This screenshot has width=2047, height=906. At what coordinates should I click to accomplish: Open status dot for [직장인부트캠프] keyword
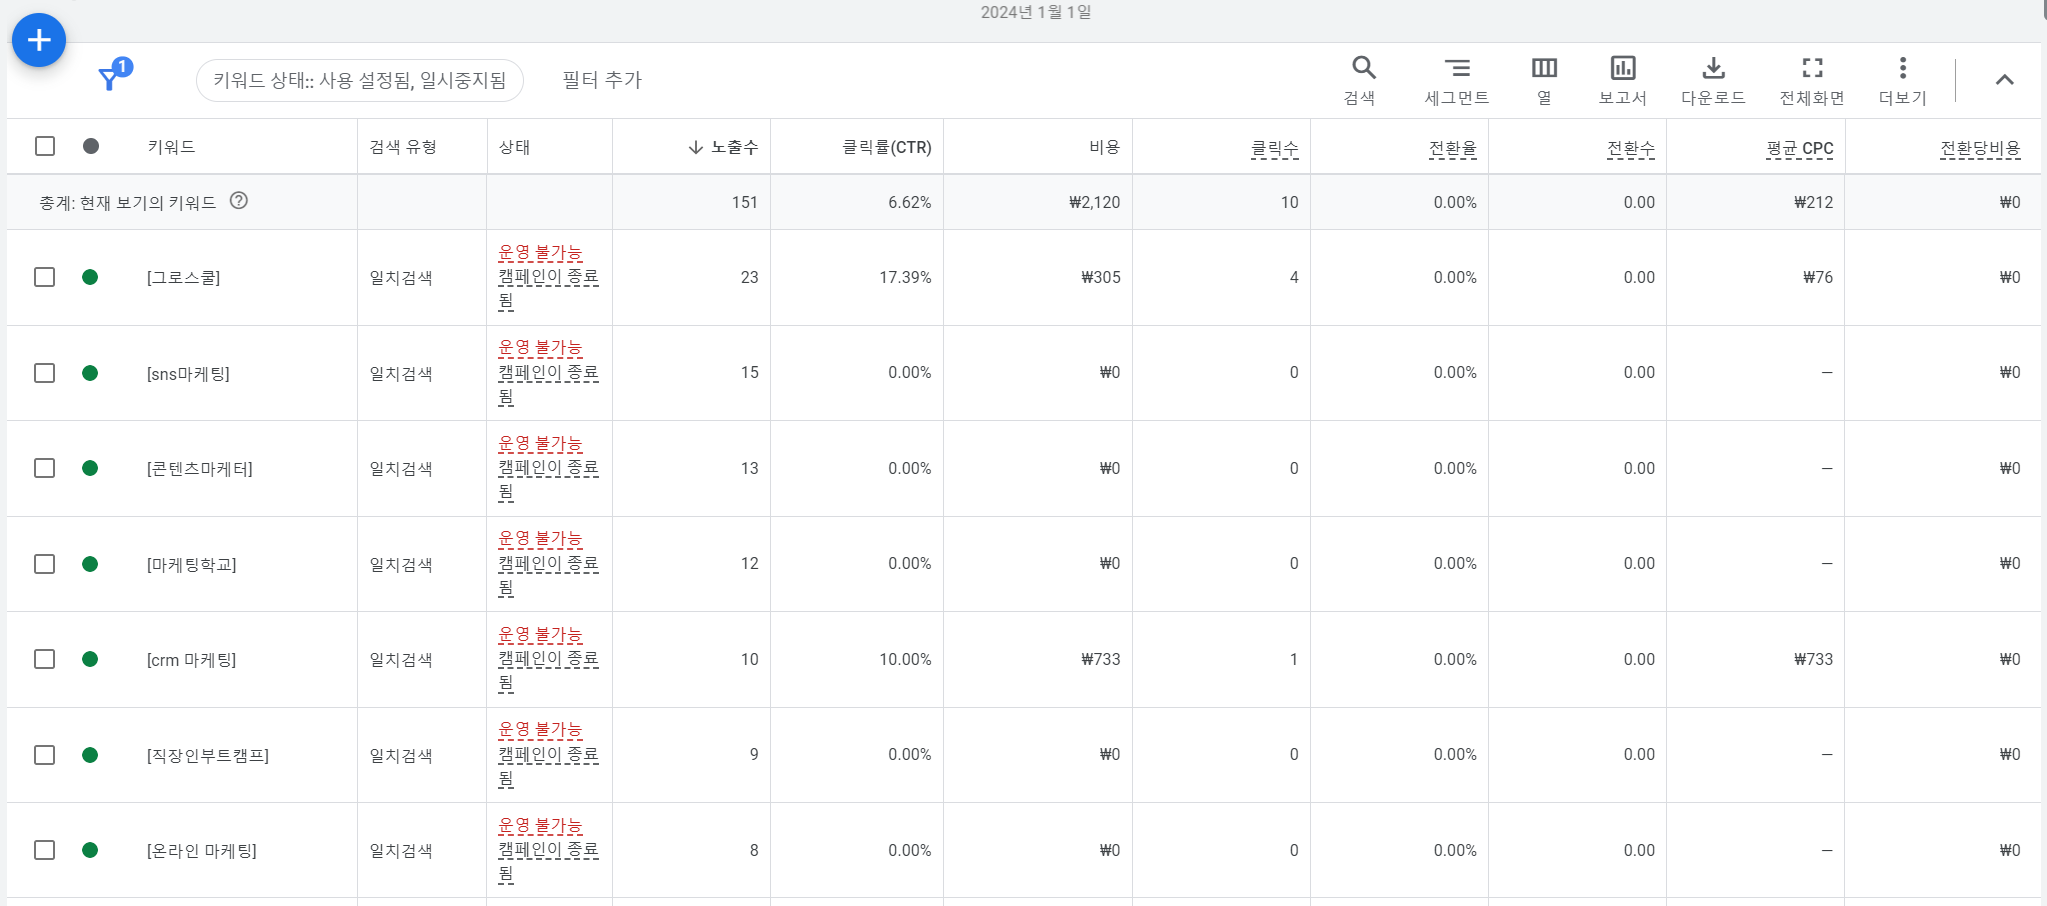tap(90, 755)
